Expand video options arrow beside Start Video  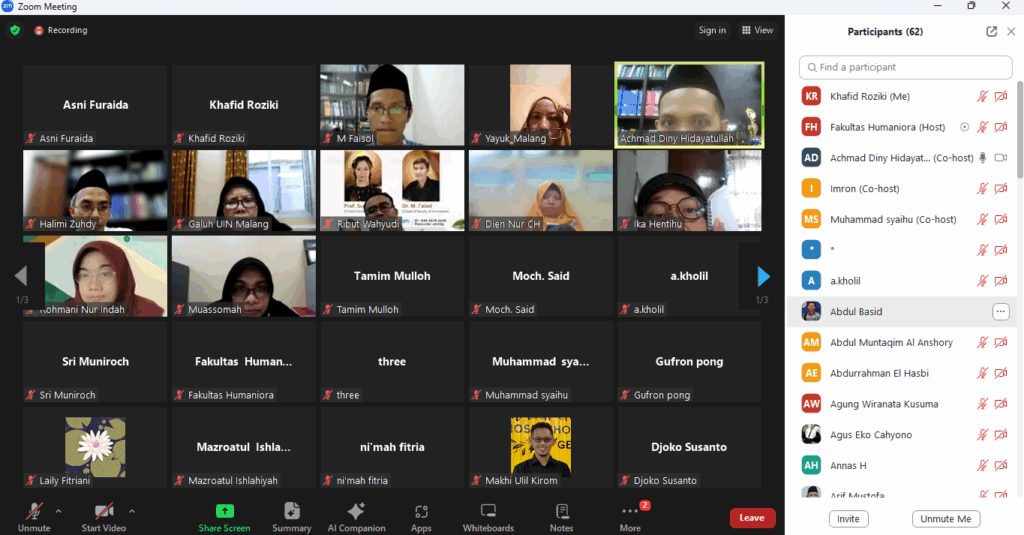tap(132, 511)
